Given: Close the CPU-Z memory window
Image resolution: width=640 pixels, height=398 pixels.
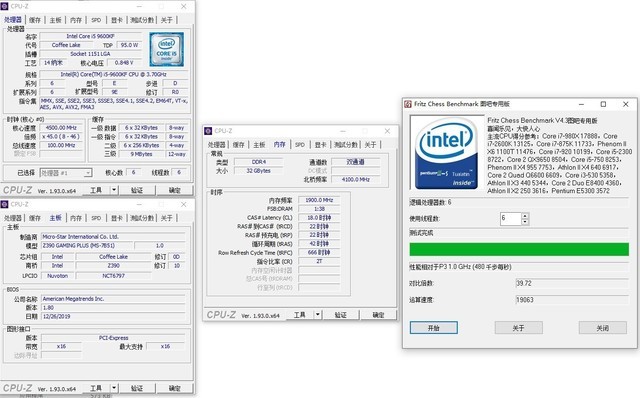Looking at the screenshot, I should (387, 131).
